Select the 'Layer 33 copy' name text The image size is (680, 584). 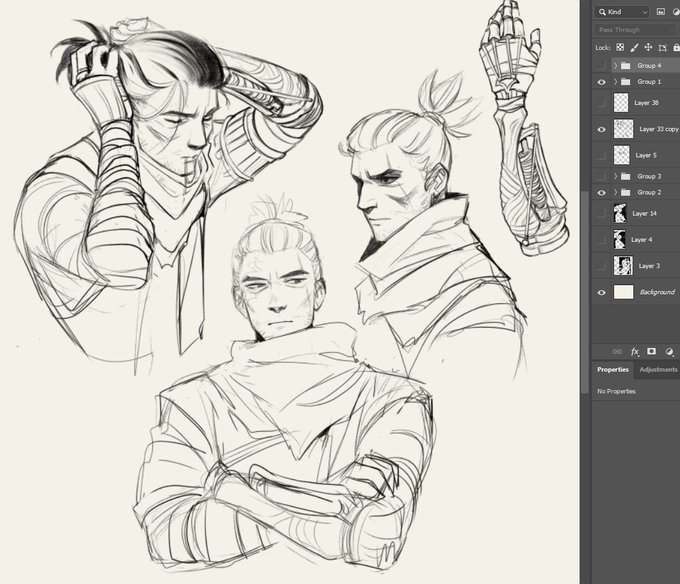(x=658, y=129)
